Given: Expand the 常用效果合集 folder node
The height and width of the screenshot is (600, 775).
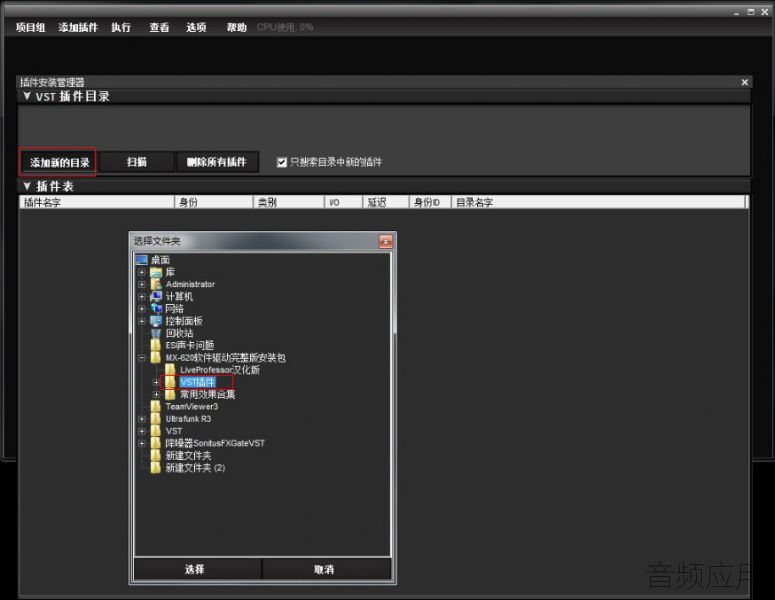Looking at the screenshot, I should tap(156, 394).
